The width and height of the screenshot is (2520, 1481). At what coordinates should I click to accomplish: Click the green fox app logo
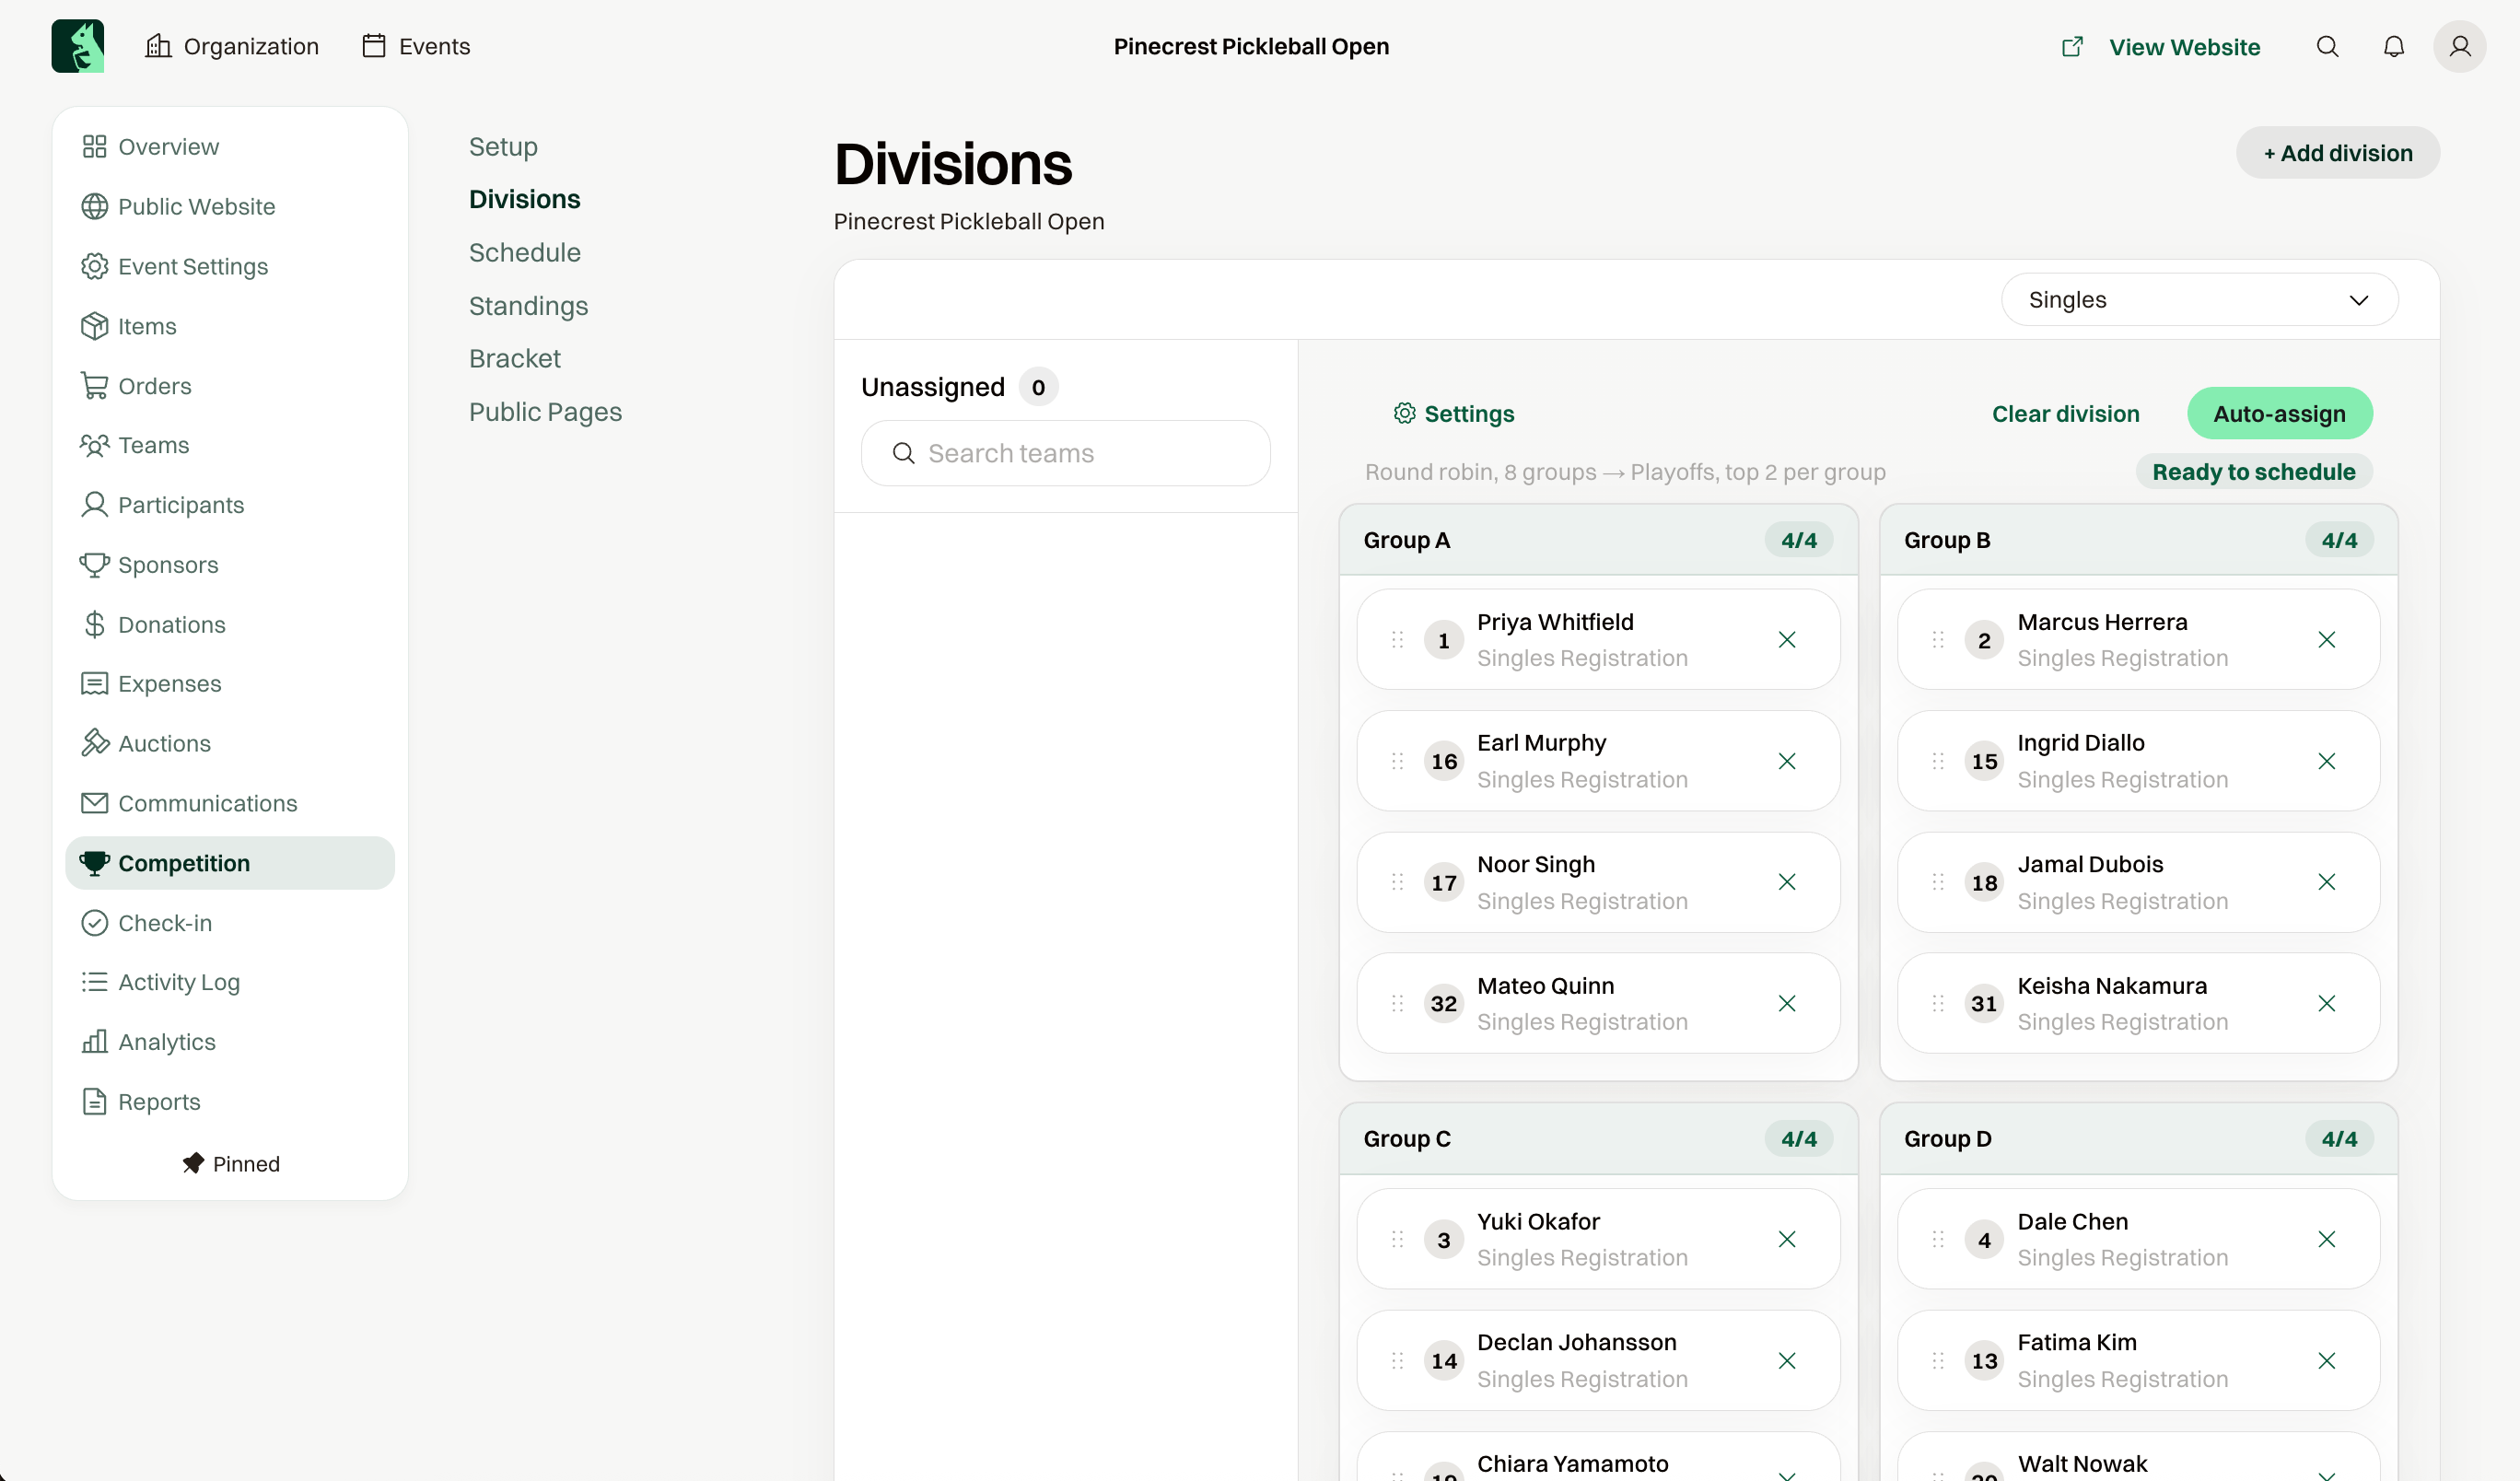(x=78, y=46)
